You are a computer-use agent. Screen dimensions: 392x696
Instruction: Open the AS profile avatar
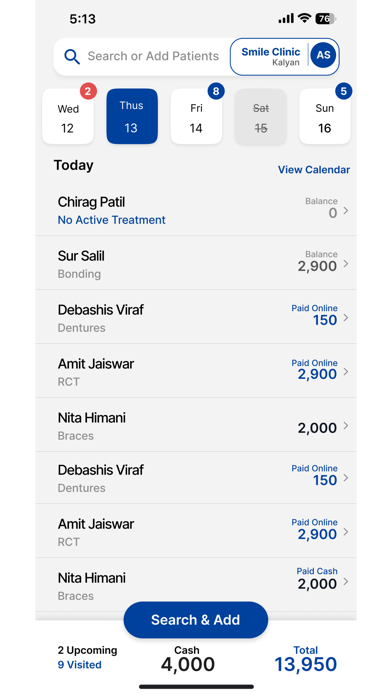click(323, 55)
